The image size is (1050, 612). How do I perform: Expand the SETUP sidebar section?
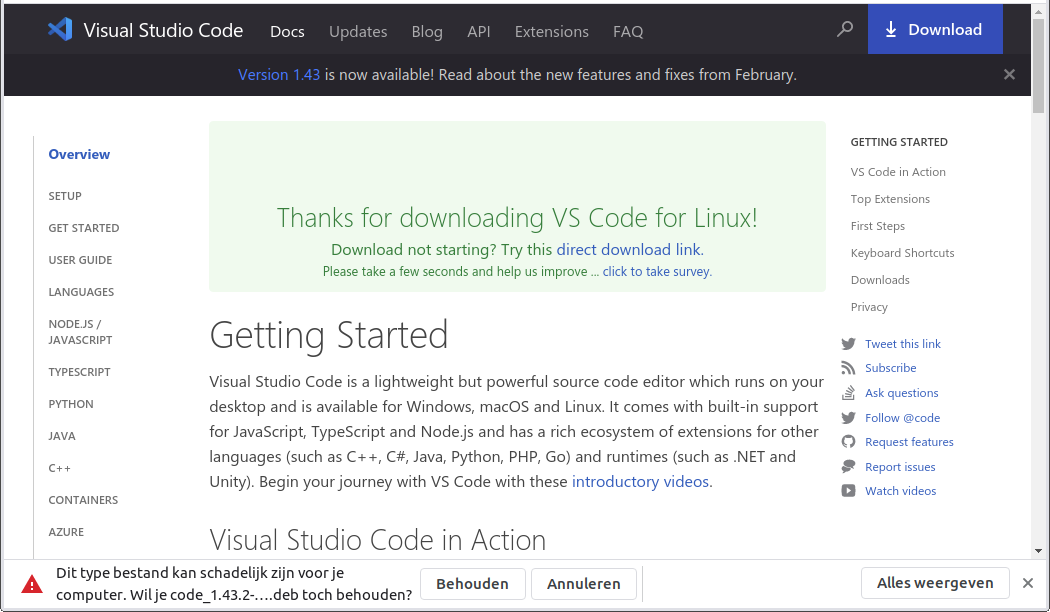coord(65,196)
